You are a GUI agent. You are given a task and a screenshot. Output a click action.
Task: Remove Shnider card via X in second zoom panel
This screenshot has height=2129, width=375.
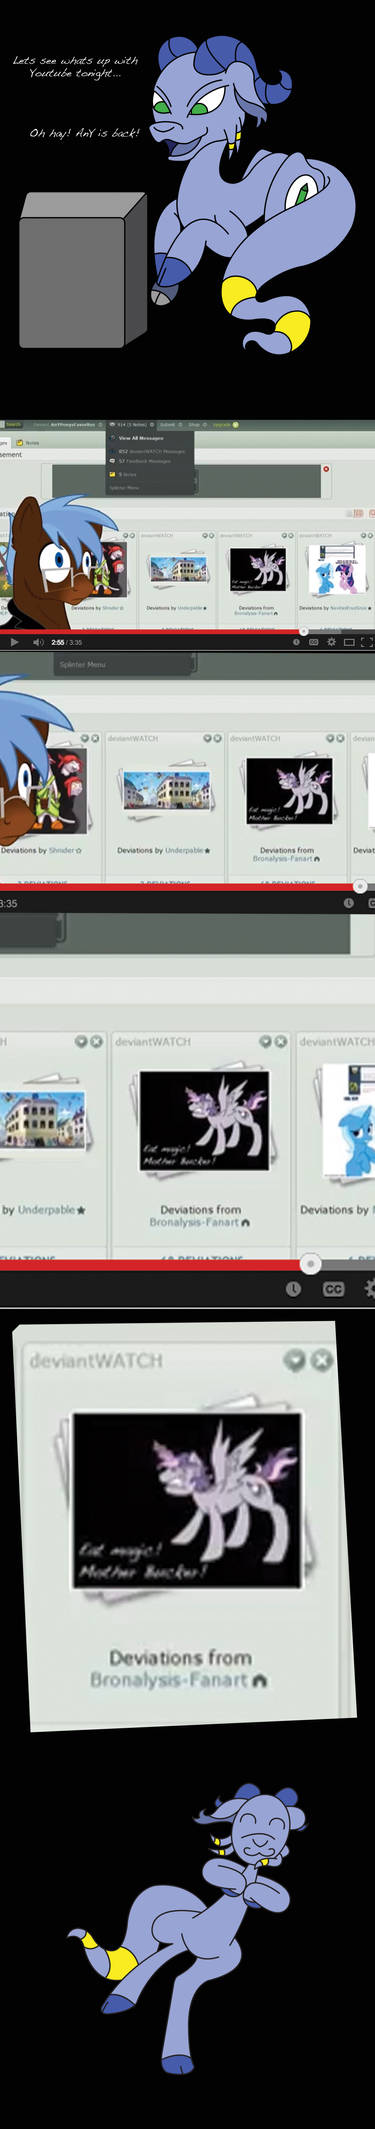95,738
